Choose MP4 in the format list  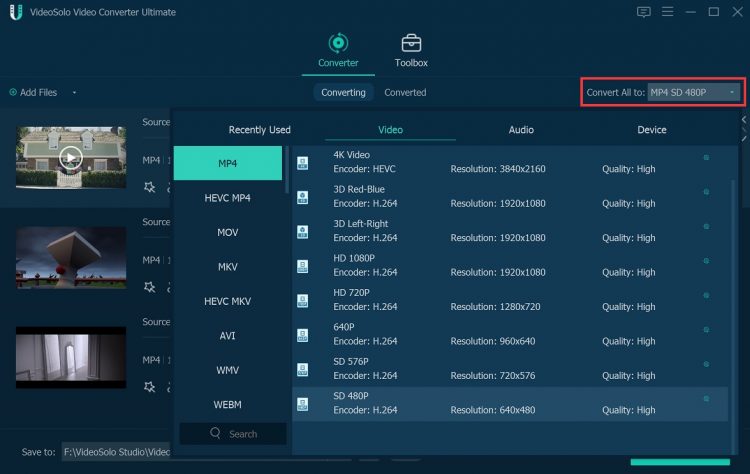click(228, 164)
